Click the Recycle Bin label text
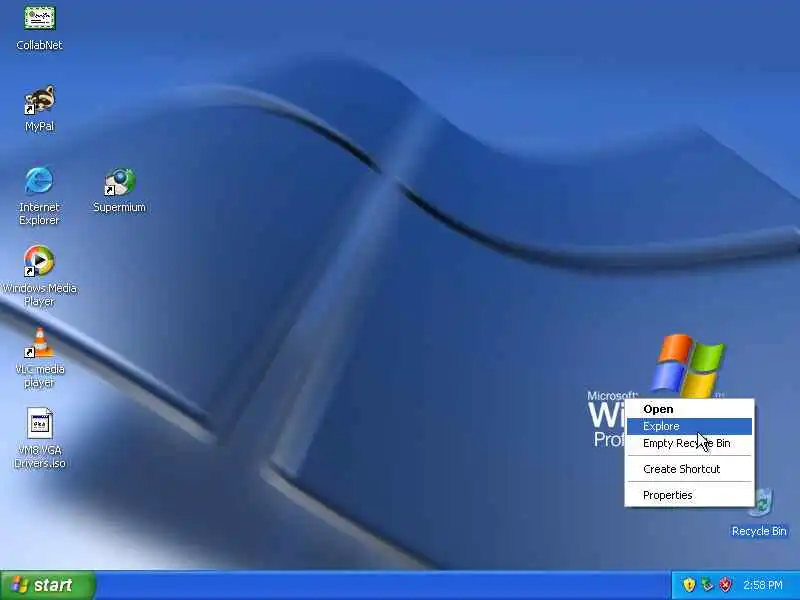The height and width of the screenshot is (600, 800). [759, 531]
